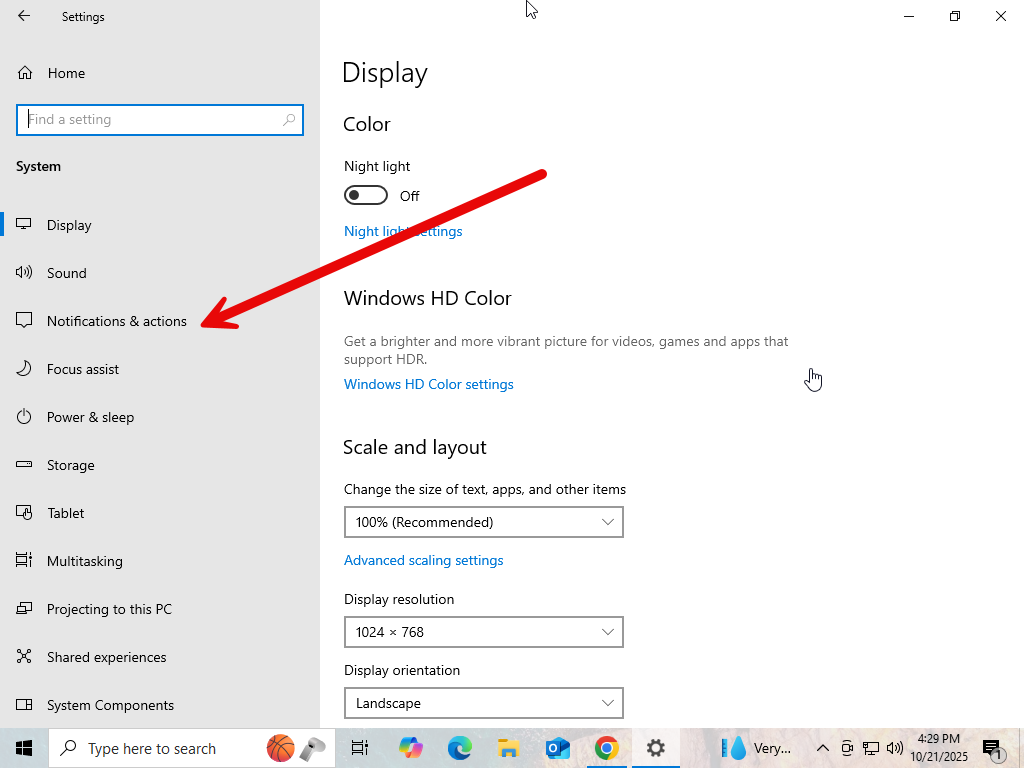The width and height of the screenshot is (1024, 768).
Task: Click the Focus assist moon icon
Action: click(25, 369)
